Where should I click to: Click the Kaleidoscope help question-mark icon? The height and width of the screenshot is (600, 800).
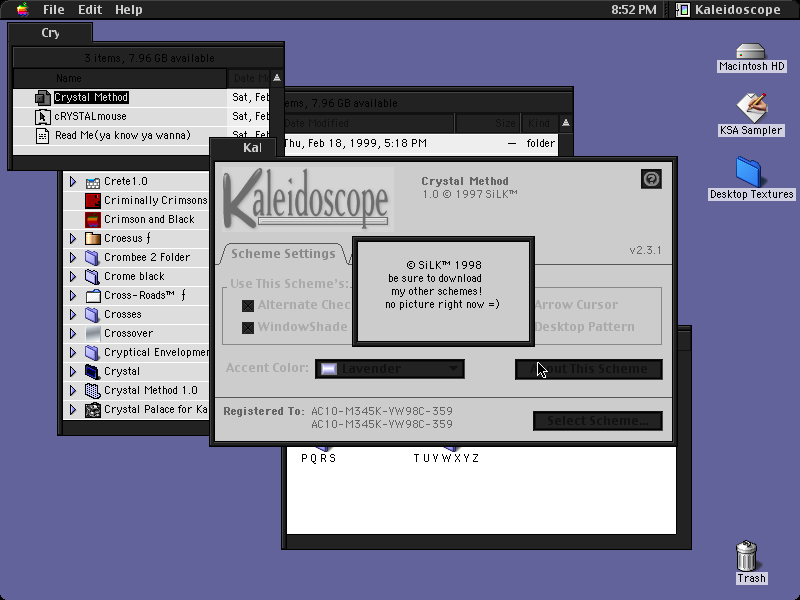coord(651,179)
